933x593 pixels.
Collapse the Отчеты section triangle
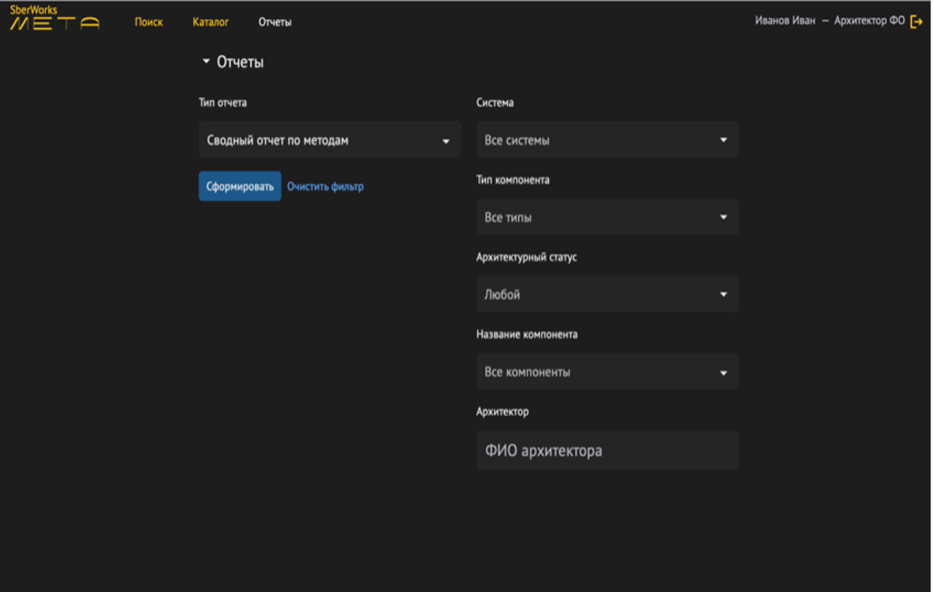coord(206,61)
